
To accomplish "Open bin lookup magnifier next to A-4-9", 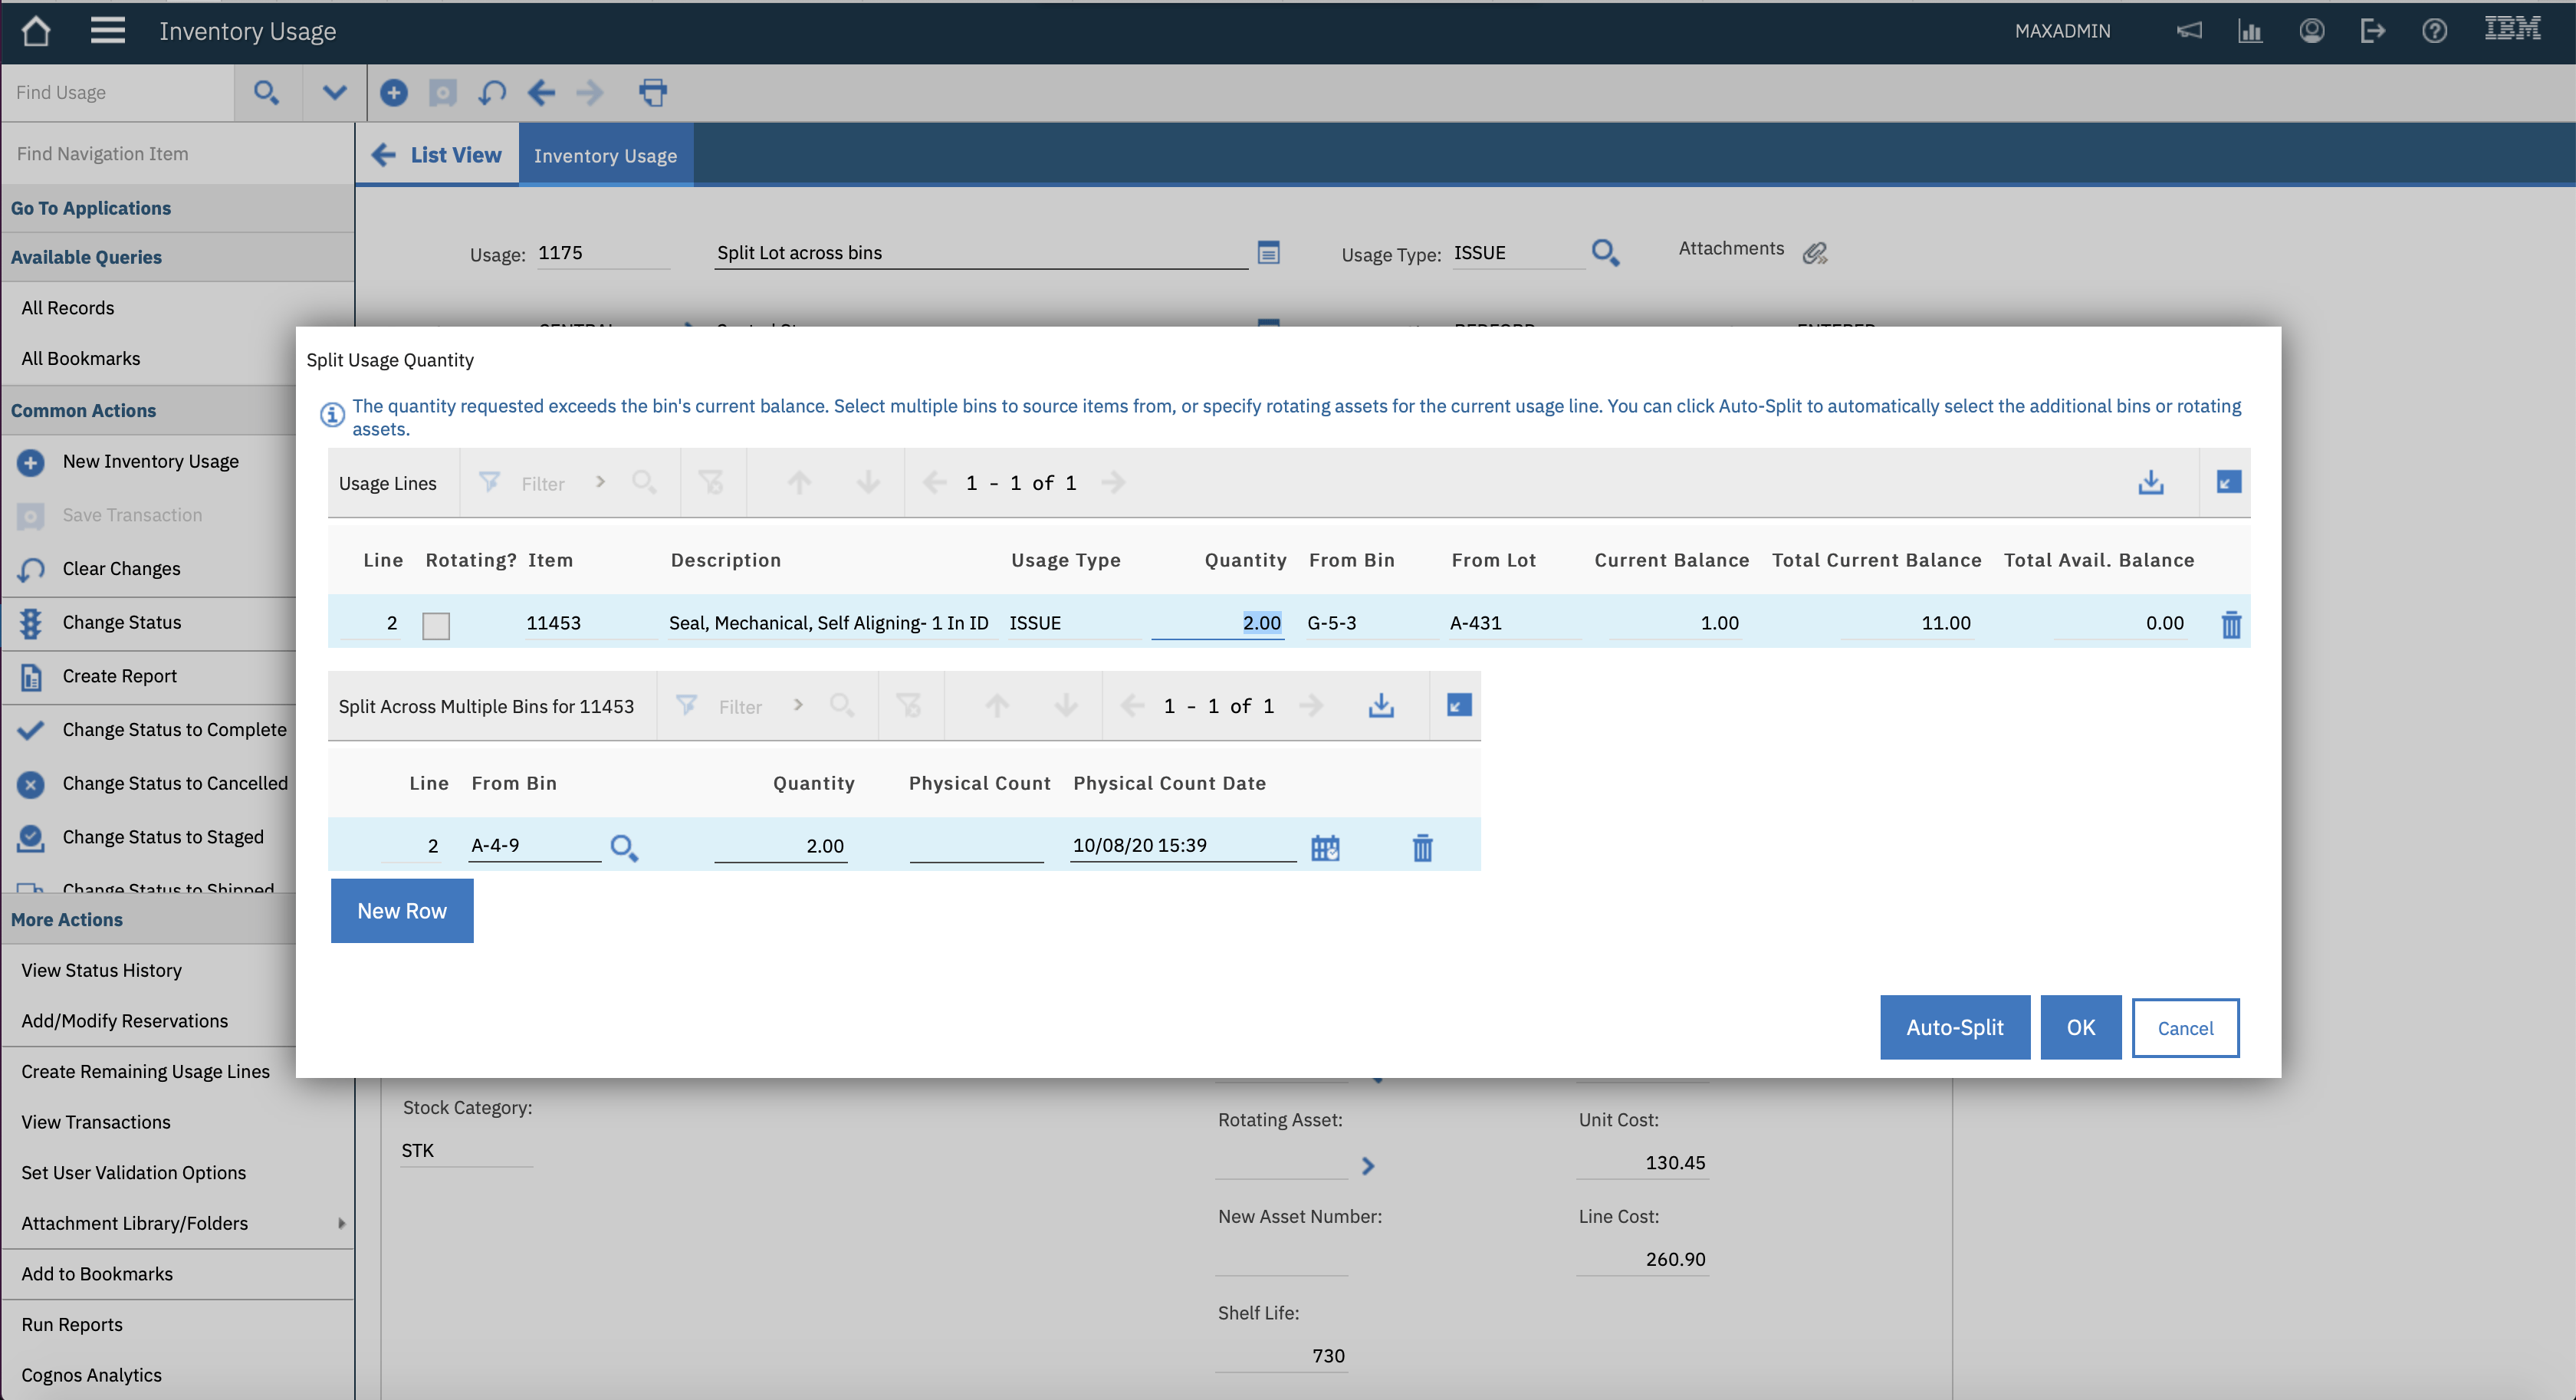I will click(x=624, y=847).
